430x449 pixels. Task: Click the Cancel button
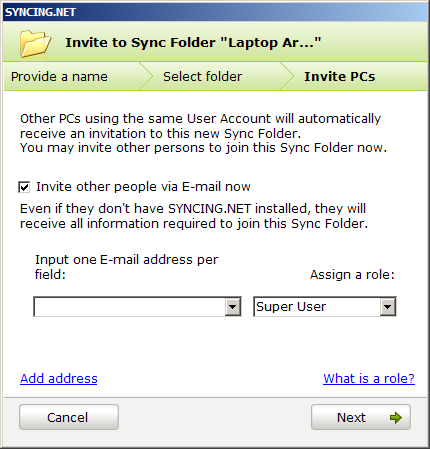[x=69, y=417]
